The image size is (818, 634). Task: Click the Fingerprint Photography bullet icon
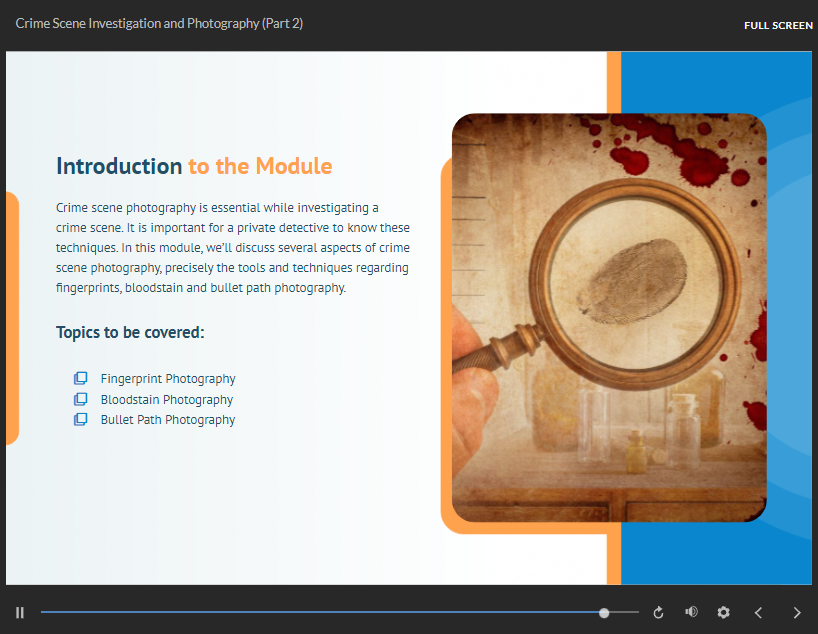[80, 378]
